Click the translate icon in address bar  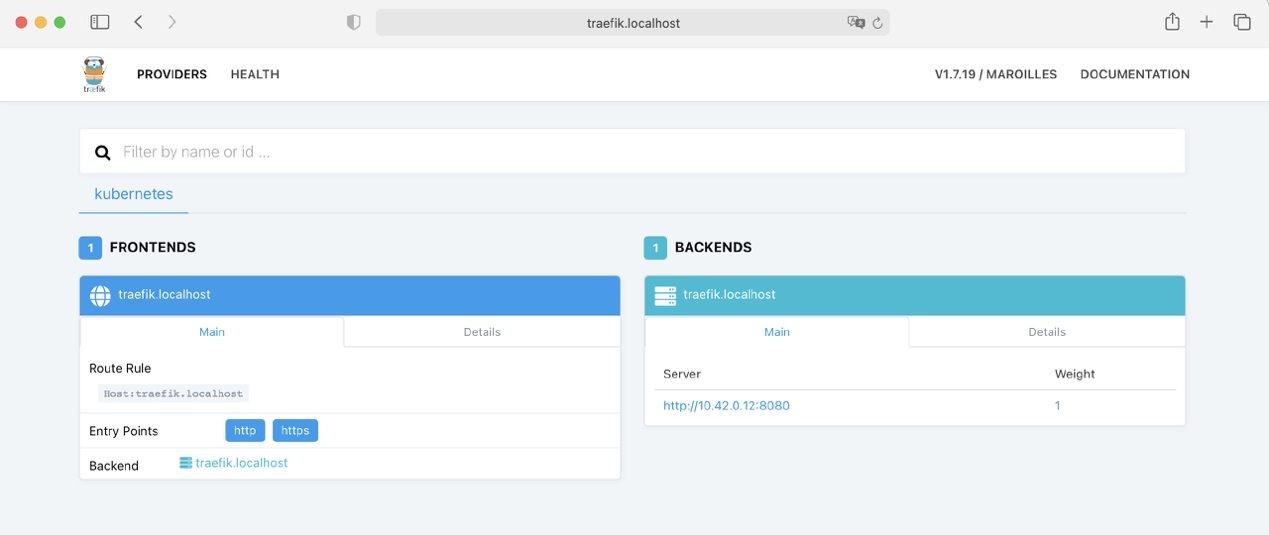coord(856,22)
